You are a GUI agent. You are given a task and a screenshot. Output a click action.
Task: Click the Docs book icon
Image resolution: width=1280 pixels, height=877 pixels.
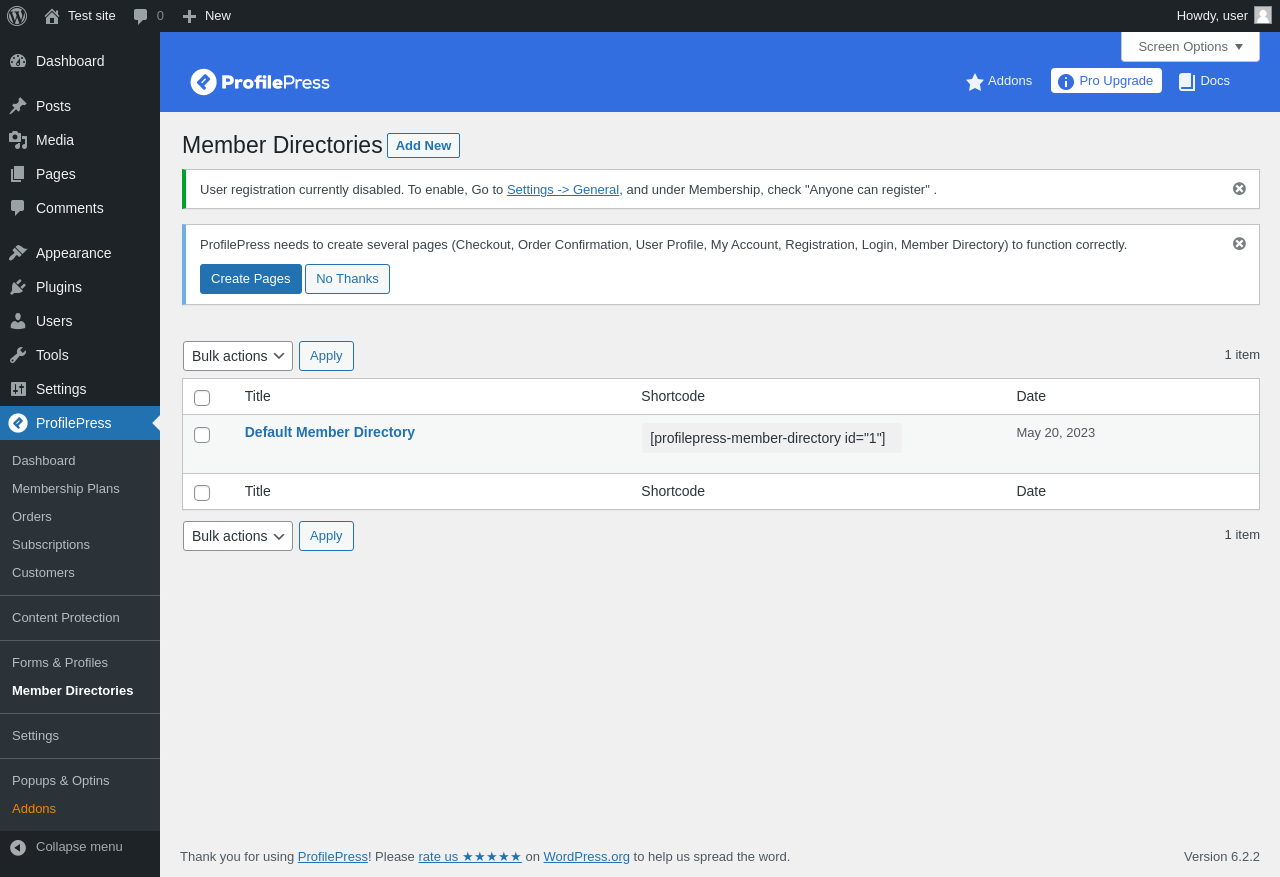(x=1187, y=82)
